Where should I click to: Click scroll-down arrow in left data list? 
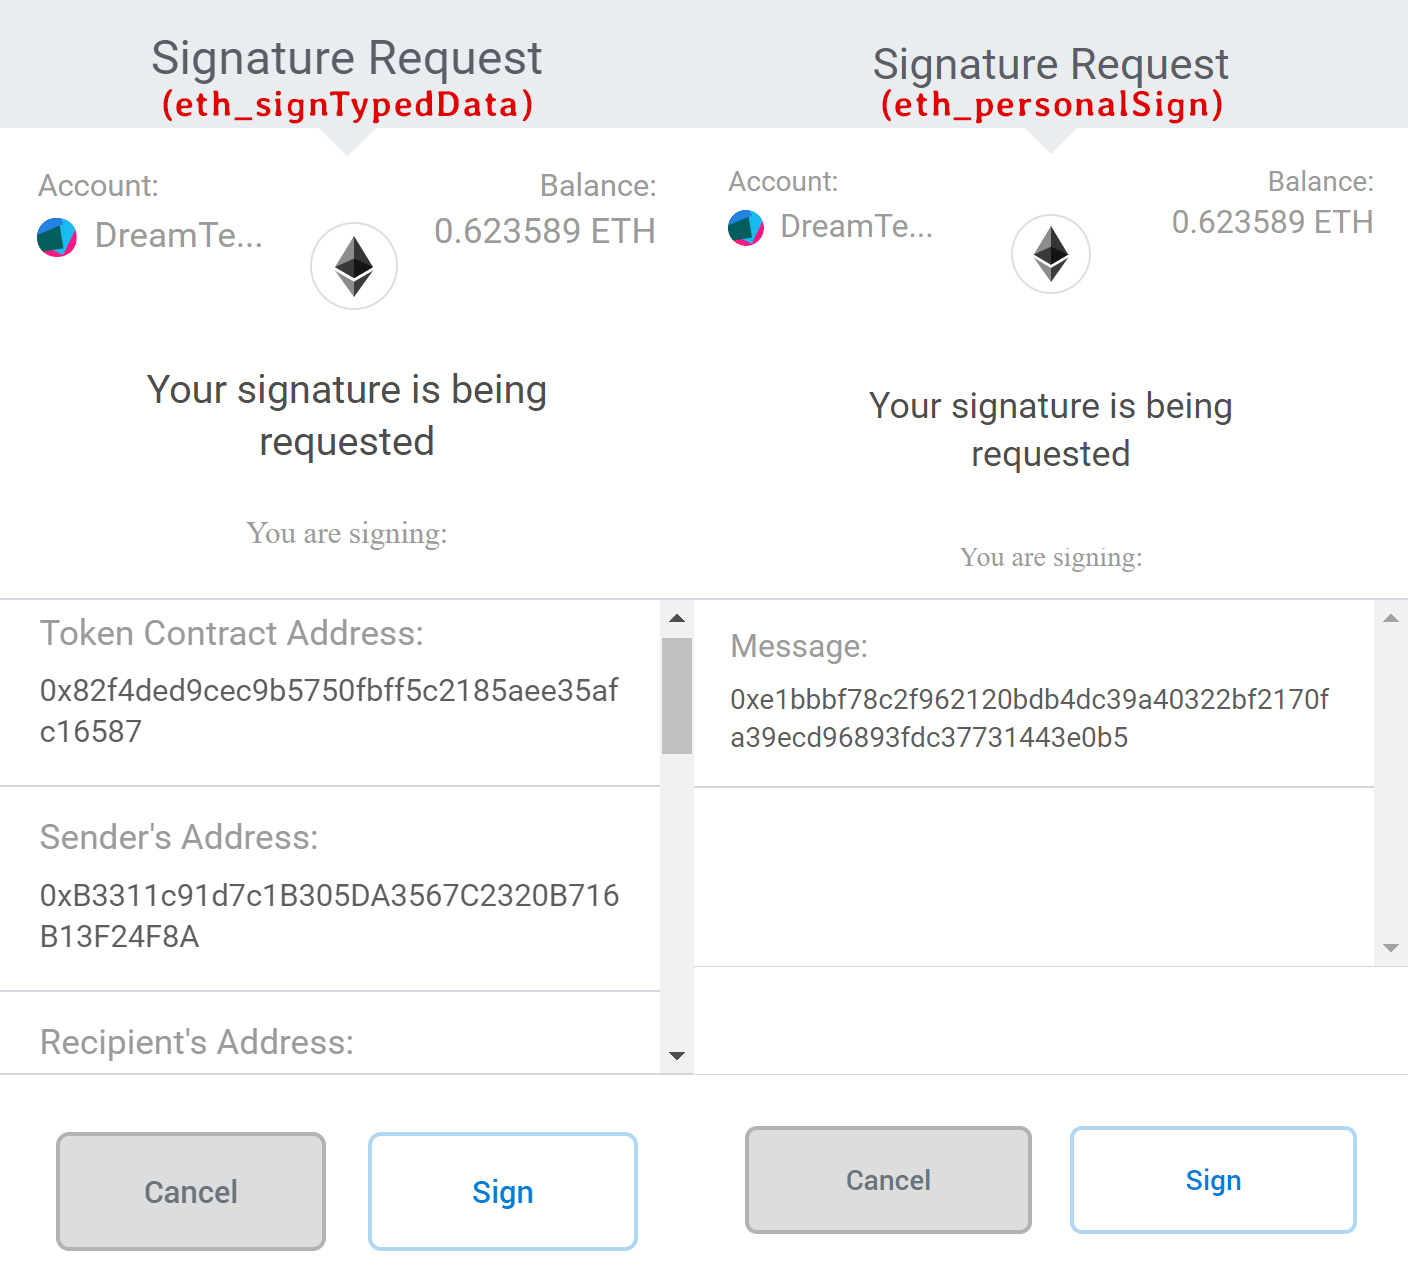click(x=677, y=1056)
